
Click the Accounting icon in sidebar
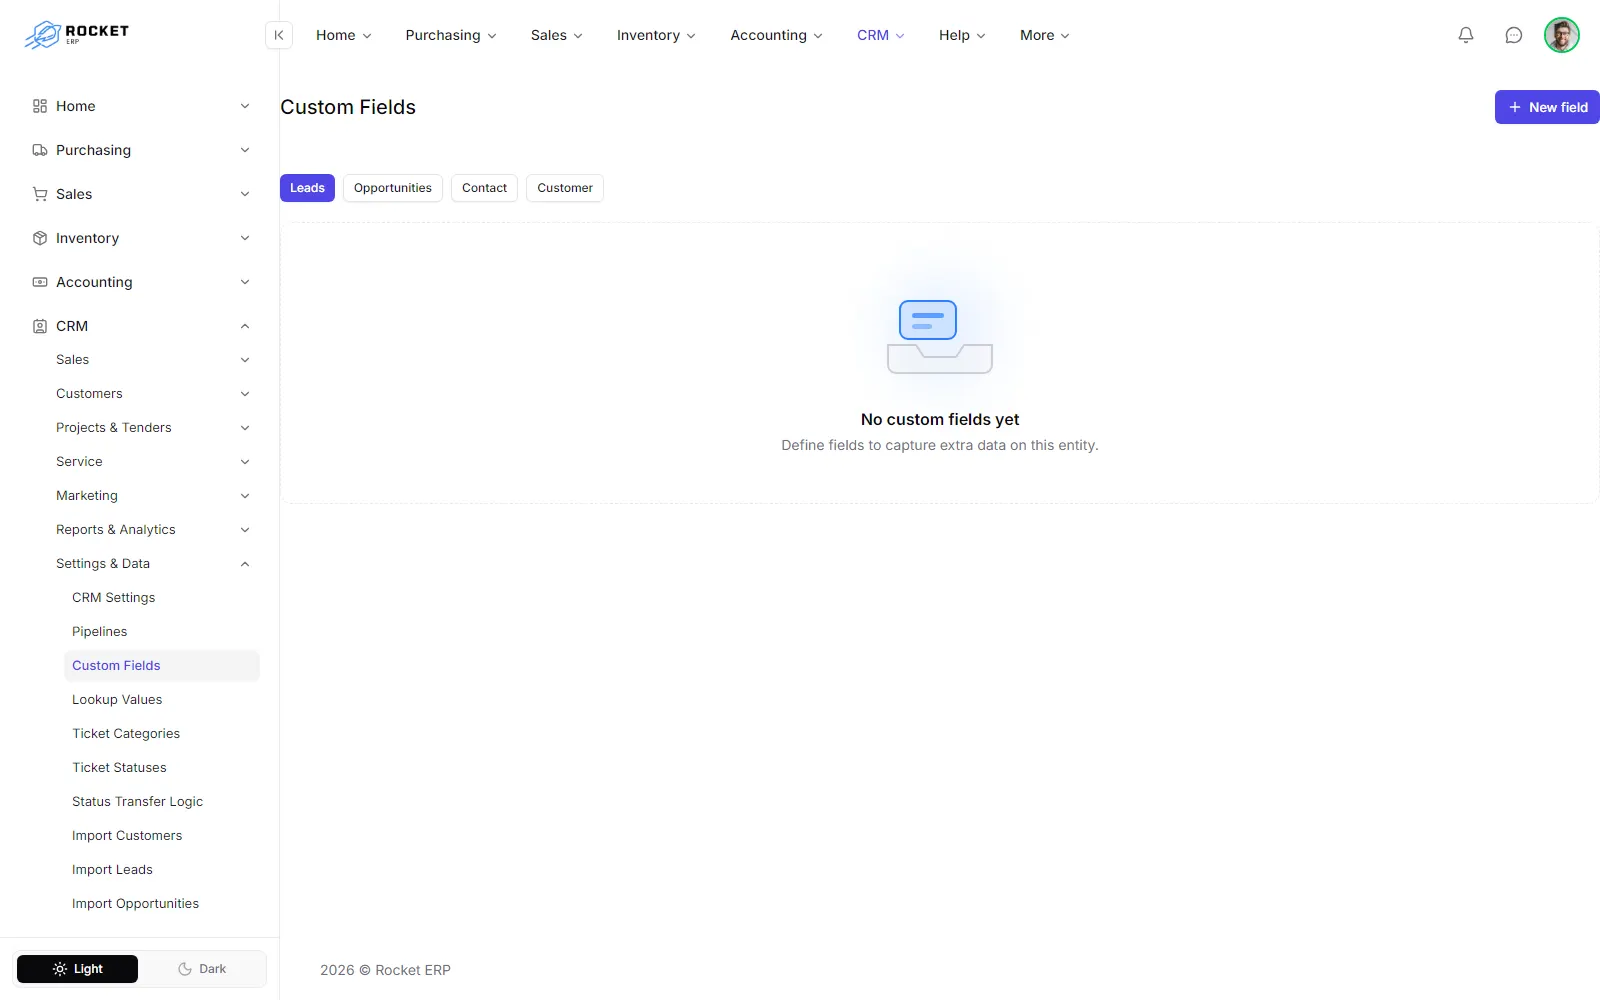coord(40,282)
